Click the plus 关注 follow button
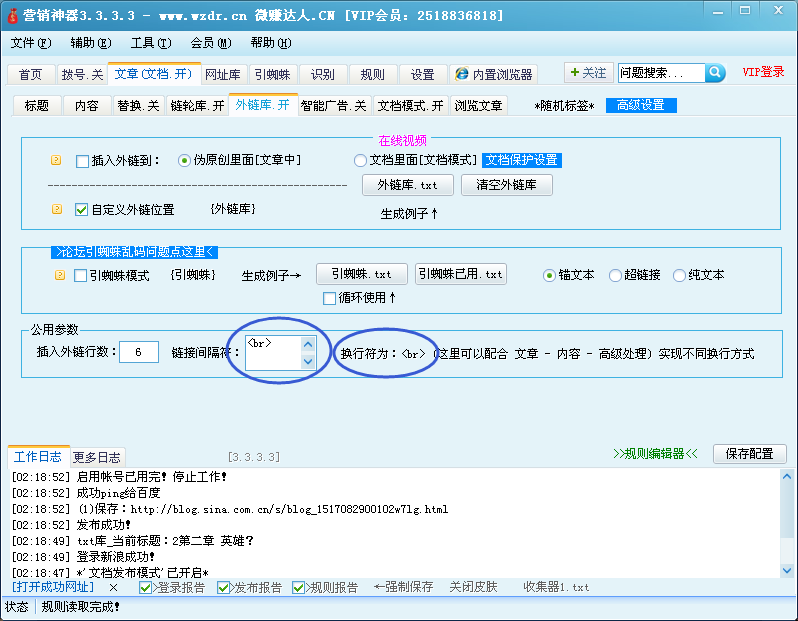 coord(587,73)
